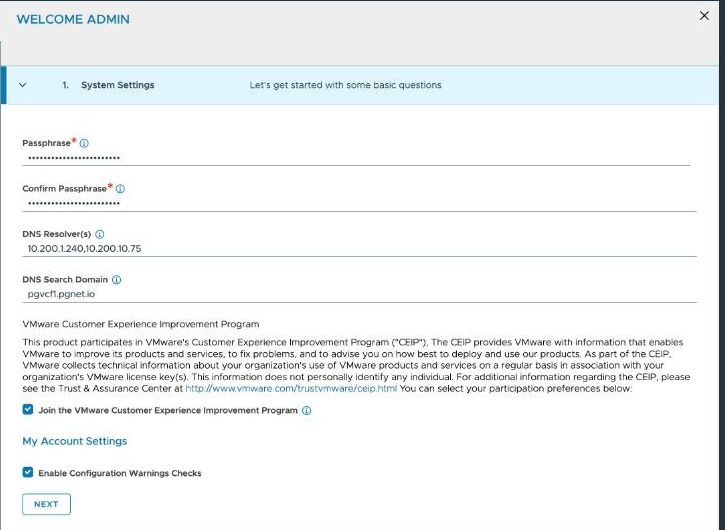The height and width of the screenshot is (530, 725).
Task: Focus the Confirm Passphrase input field
Action: (x=359, y=203)
